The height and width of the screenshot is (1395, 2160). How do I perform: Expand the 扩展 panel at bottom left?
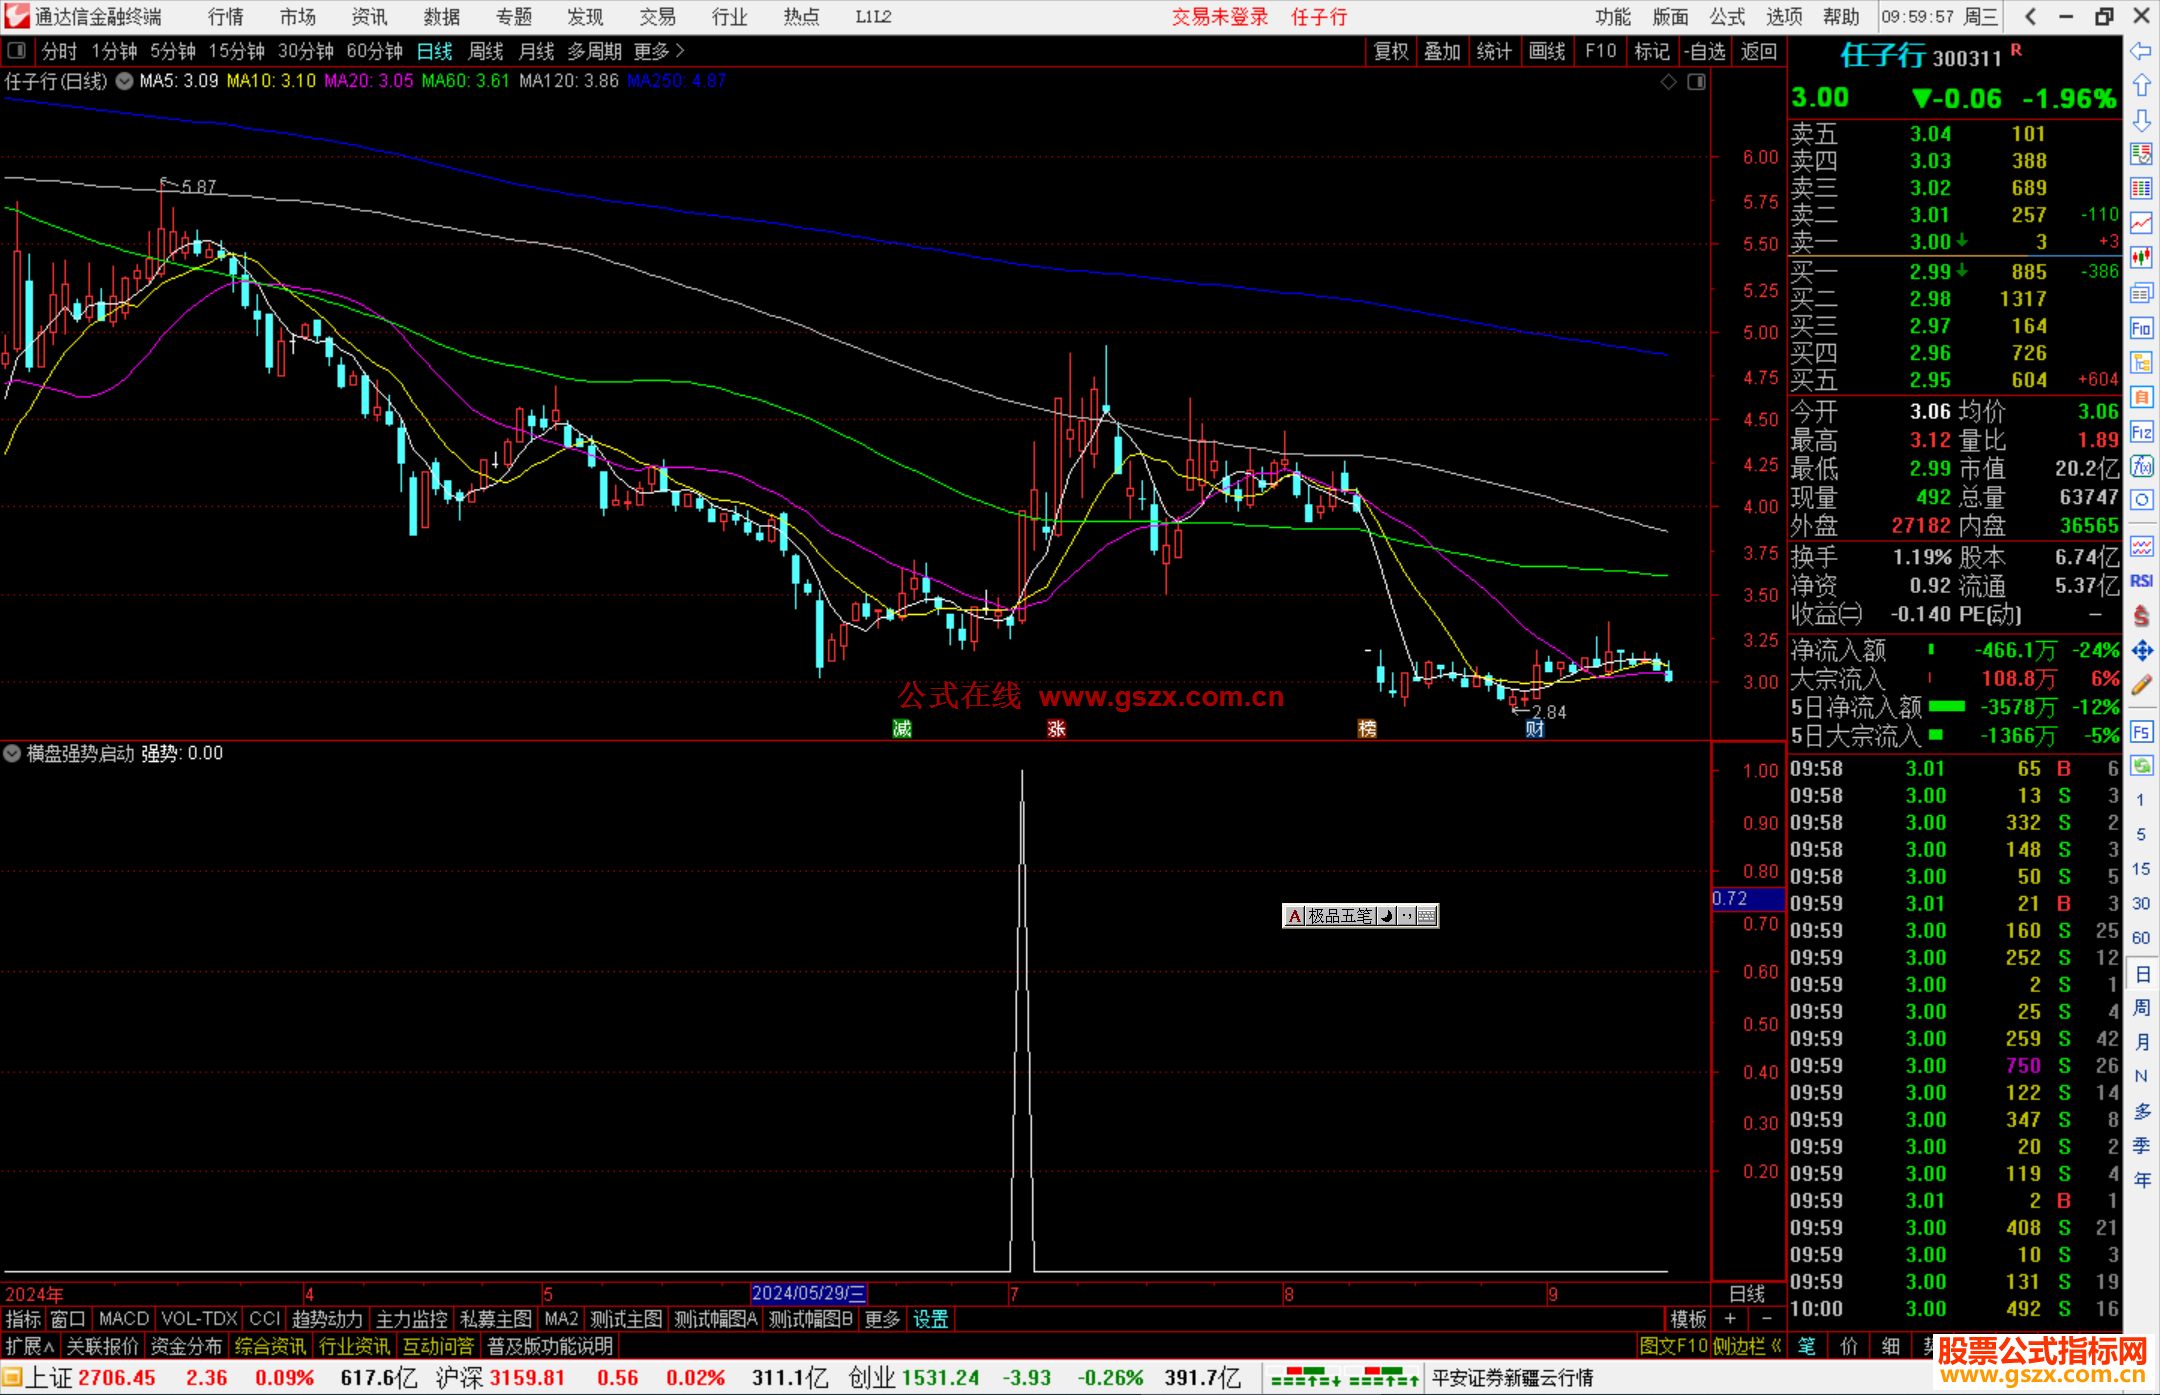pyautogui.click(x=30, y=1346)
